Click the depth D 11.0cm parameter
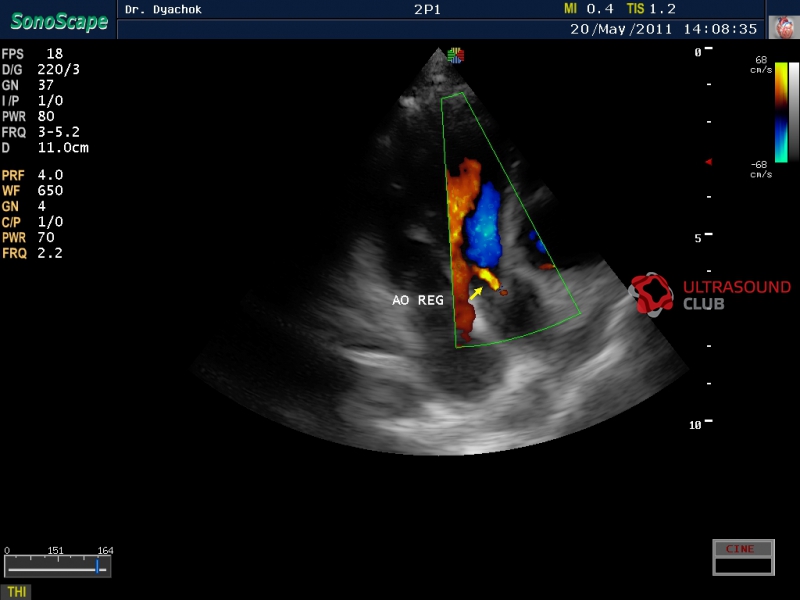The width and height of the screenshot is (800, 600). point(45,148)
